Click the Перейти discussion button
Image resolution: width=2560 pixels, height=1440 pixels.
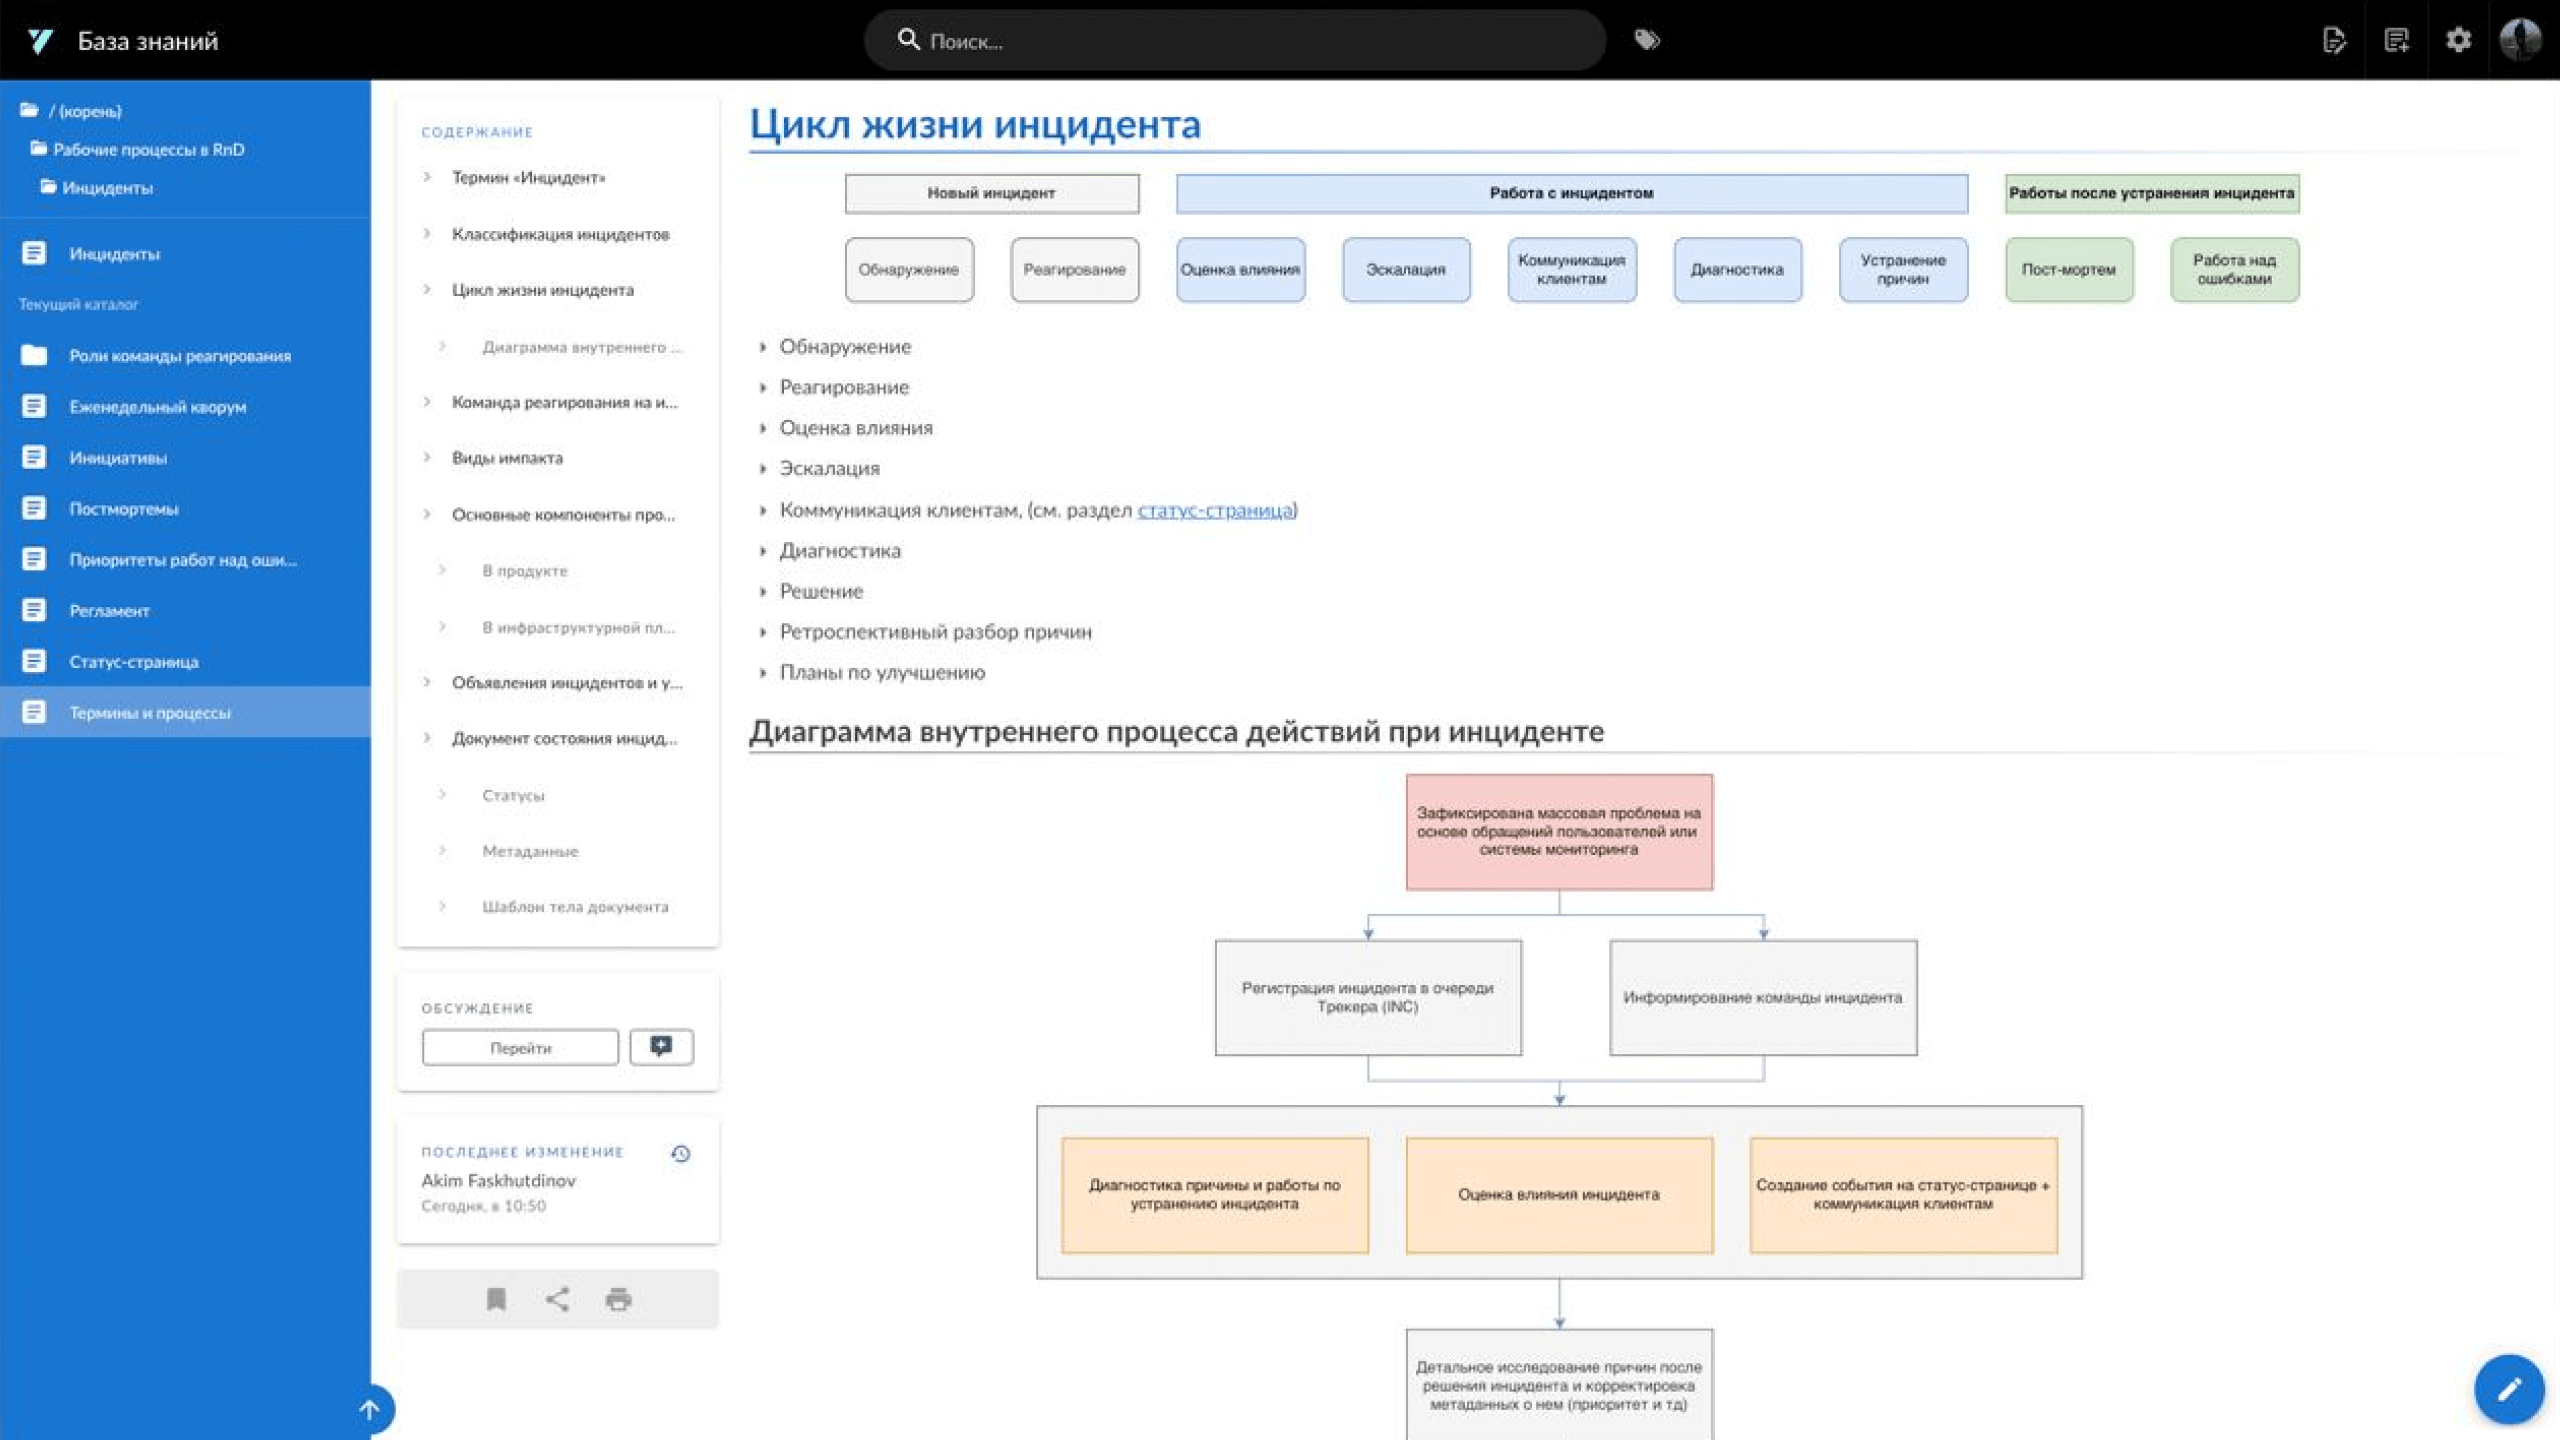tap(520, 1047)
